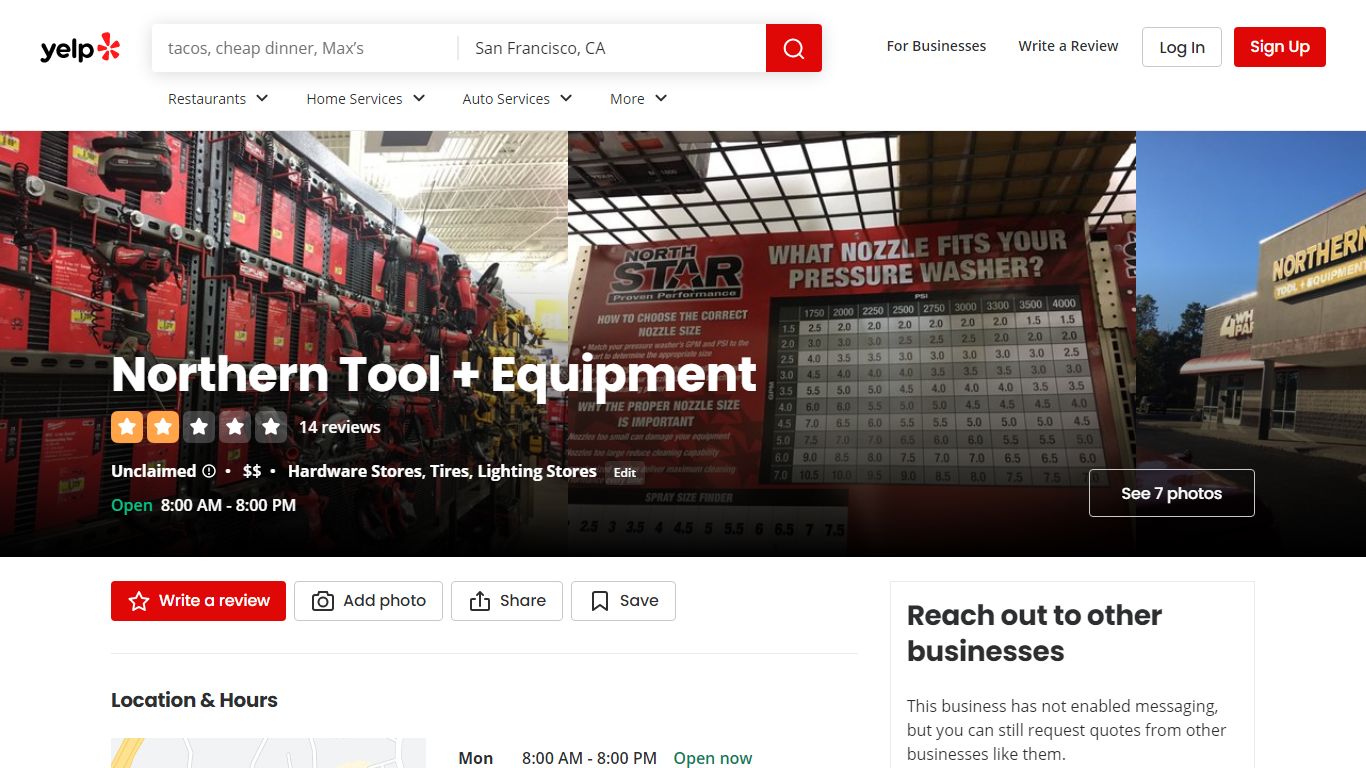This screenshot has width=1366, height=768.
Task: Click the Location & Hours heading
Action: tap(194, 700)
